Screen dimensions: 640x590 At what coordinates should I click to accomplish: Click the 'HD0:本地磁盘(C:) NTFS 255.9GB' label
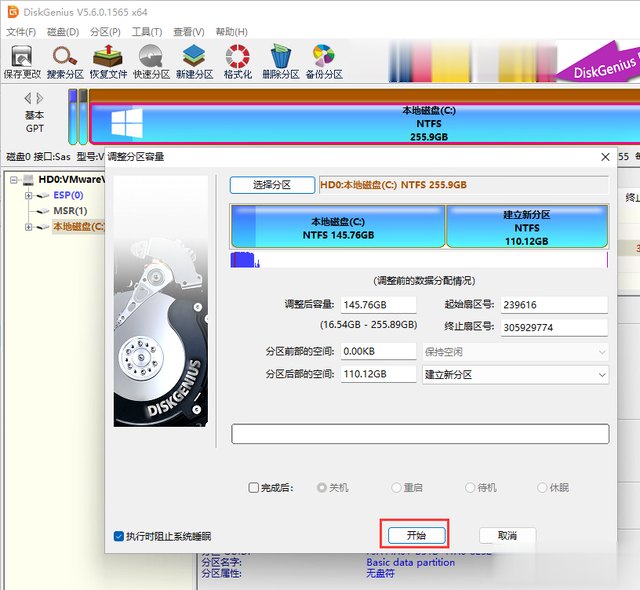point(393,185)
